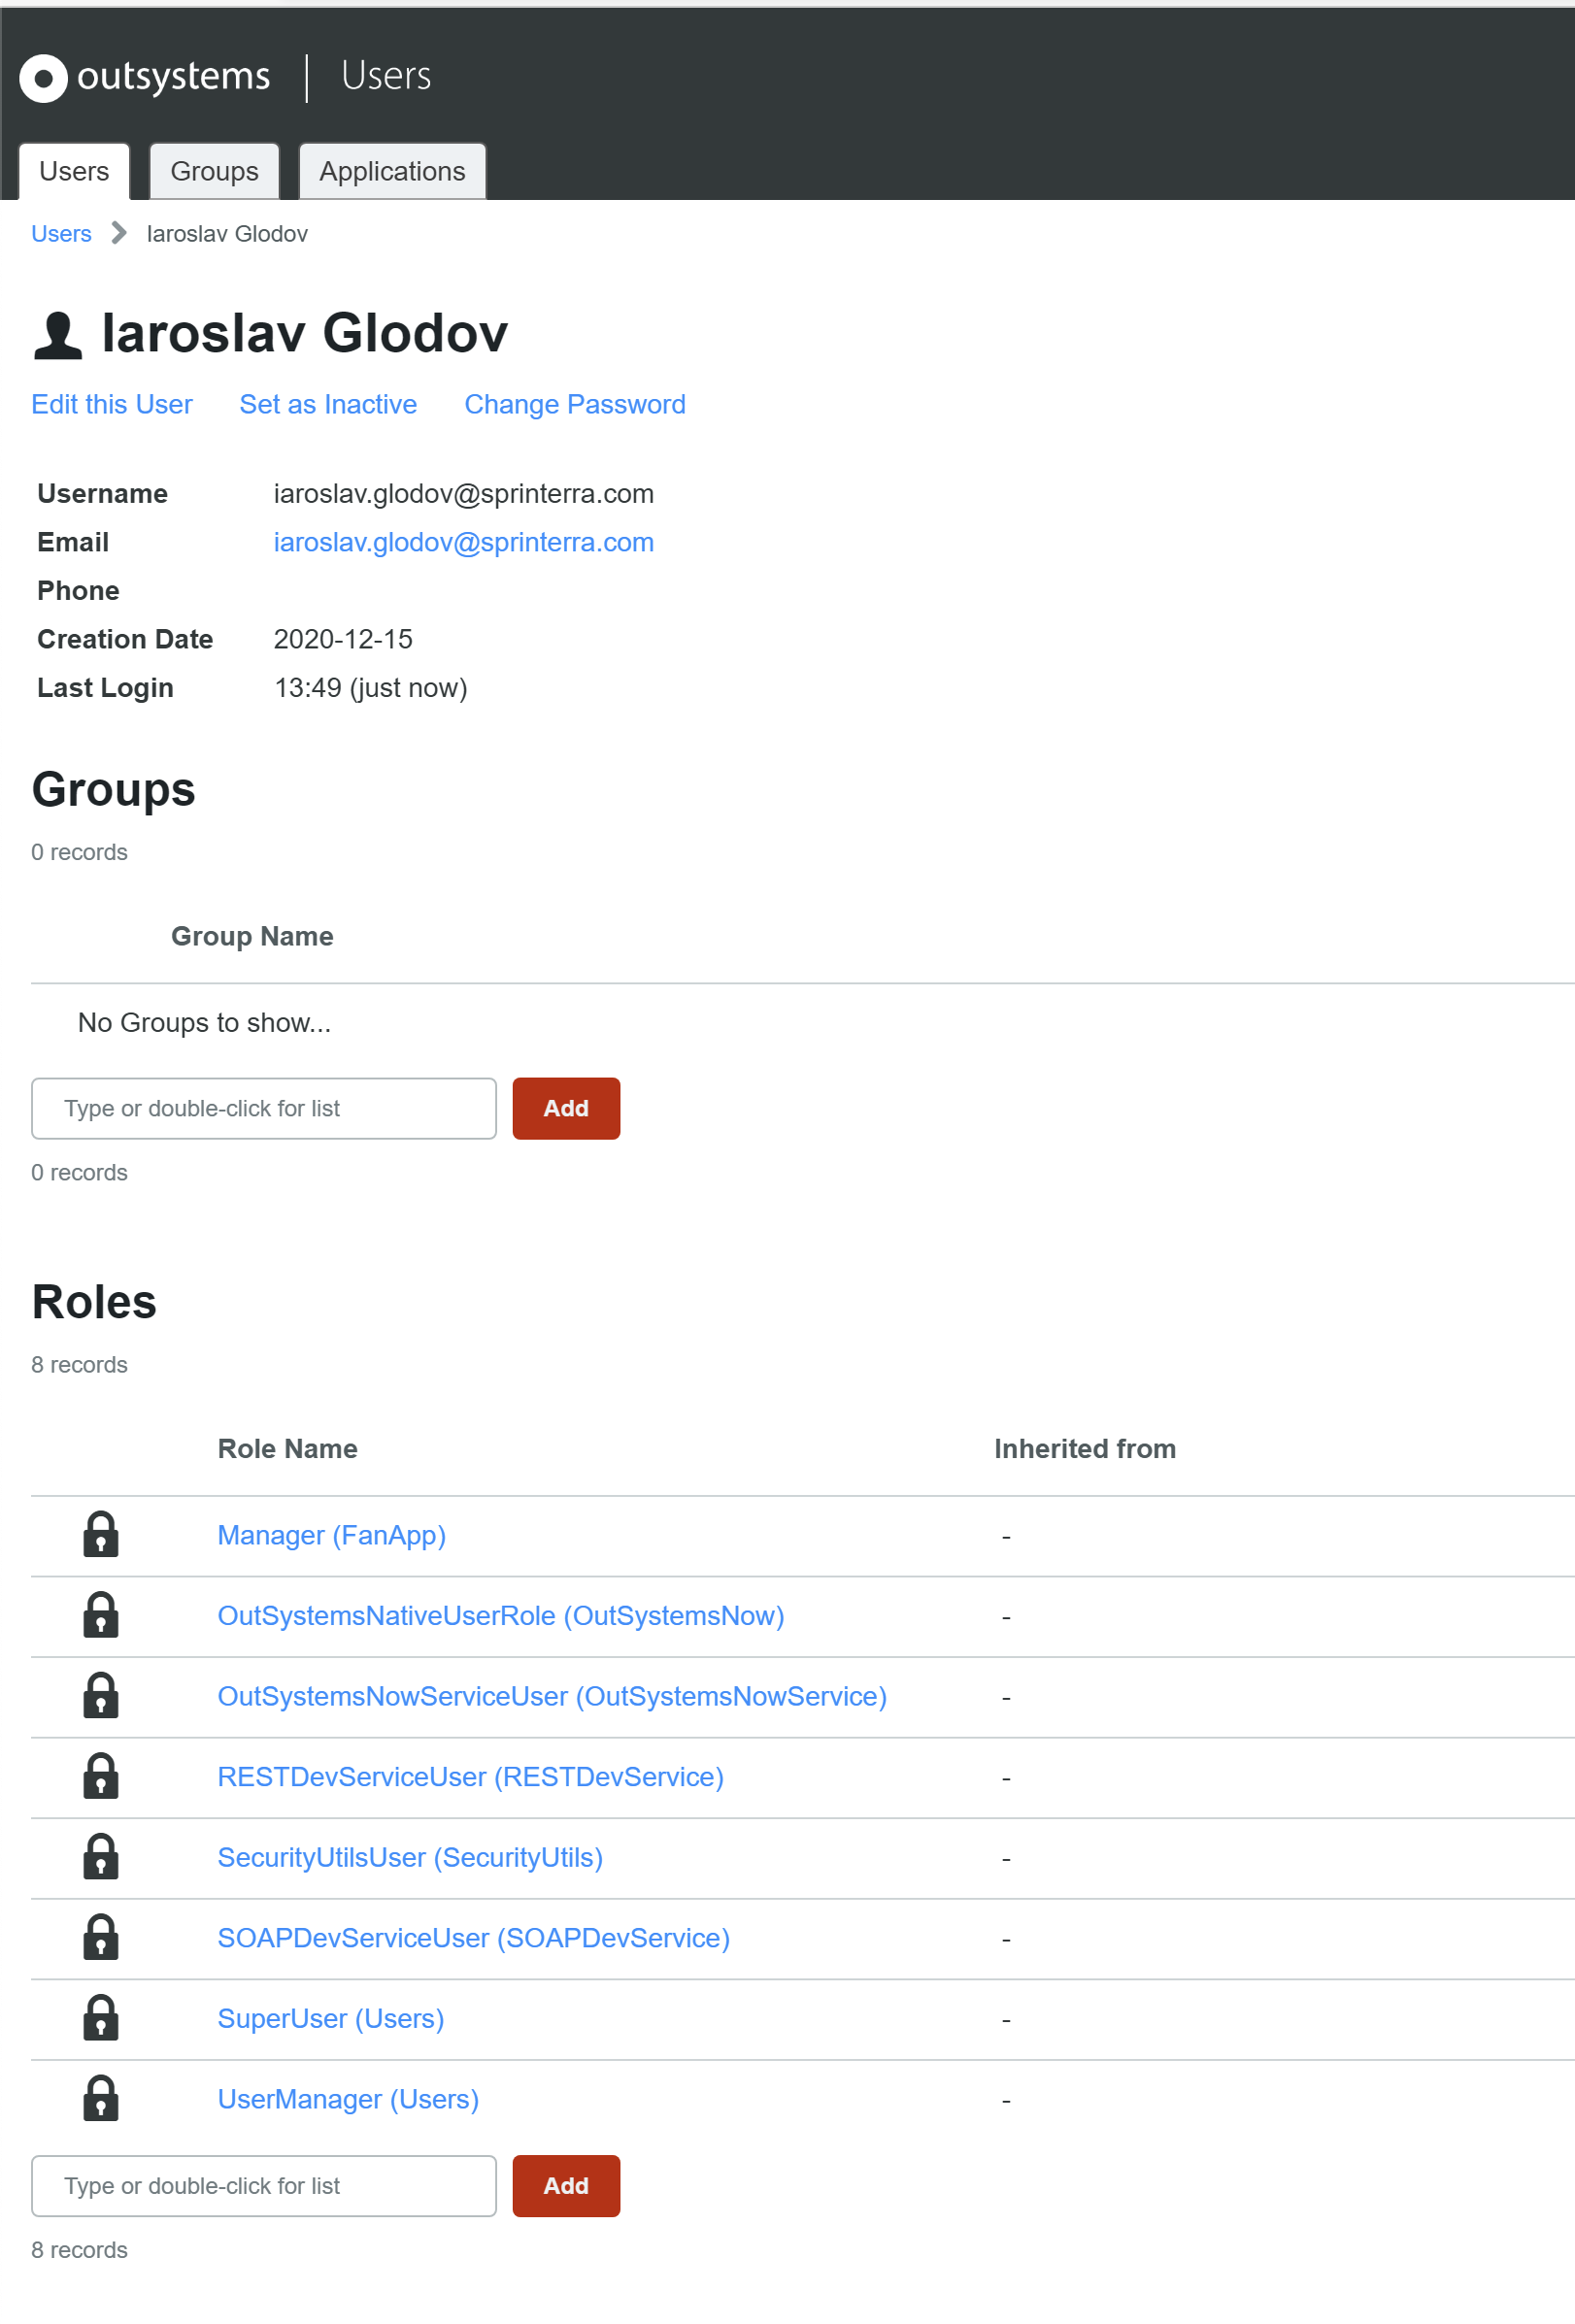Screen dimensions: 1575x2324
Task: Click the Groups section heading
Action: click(113, 791)
